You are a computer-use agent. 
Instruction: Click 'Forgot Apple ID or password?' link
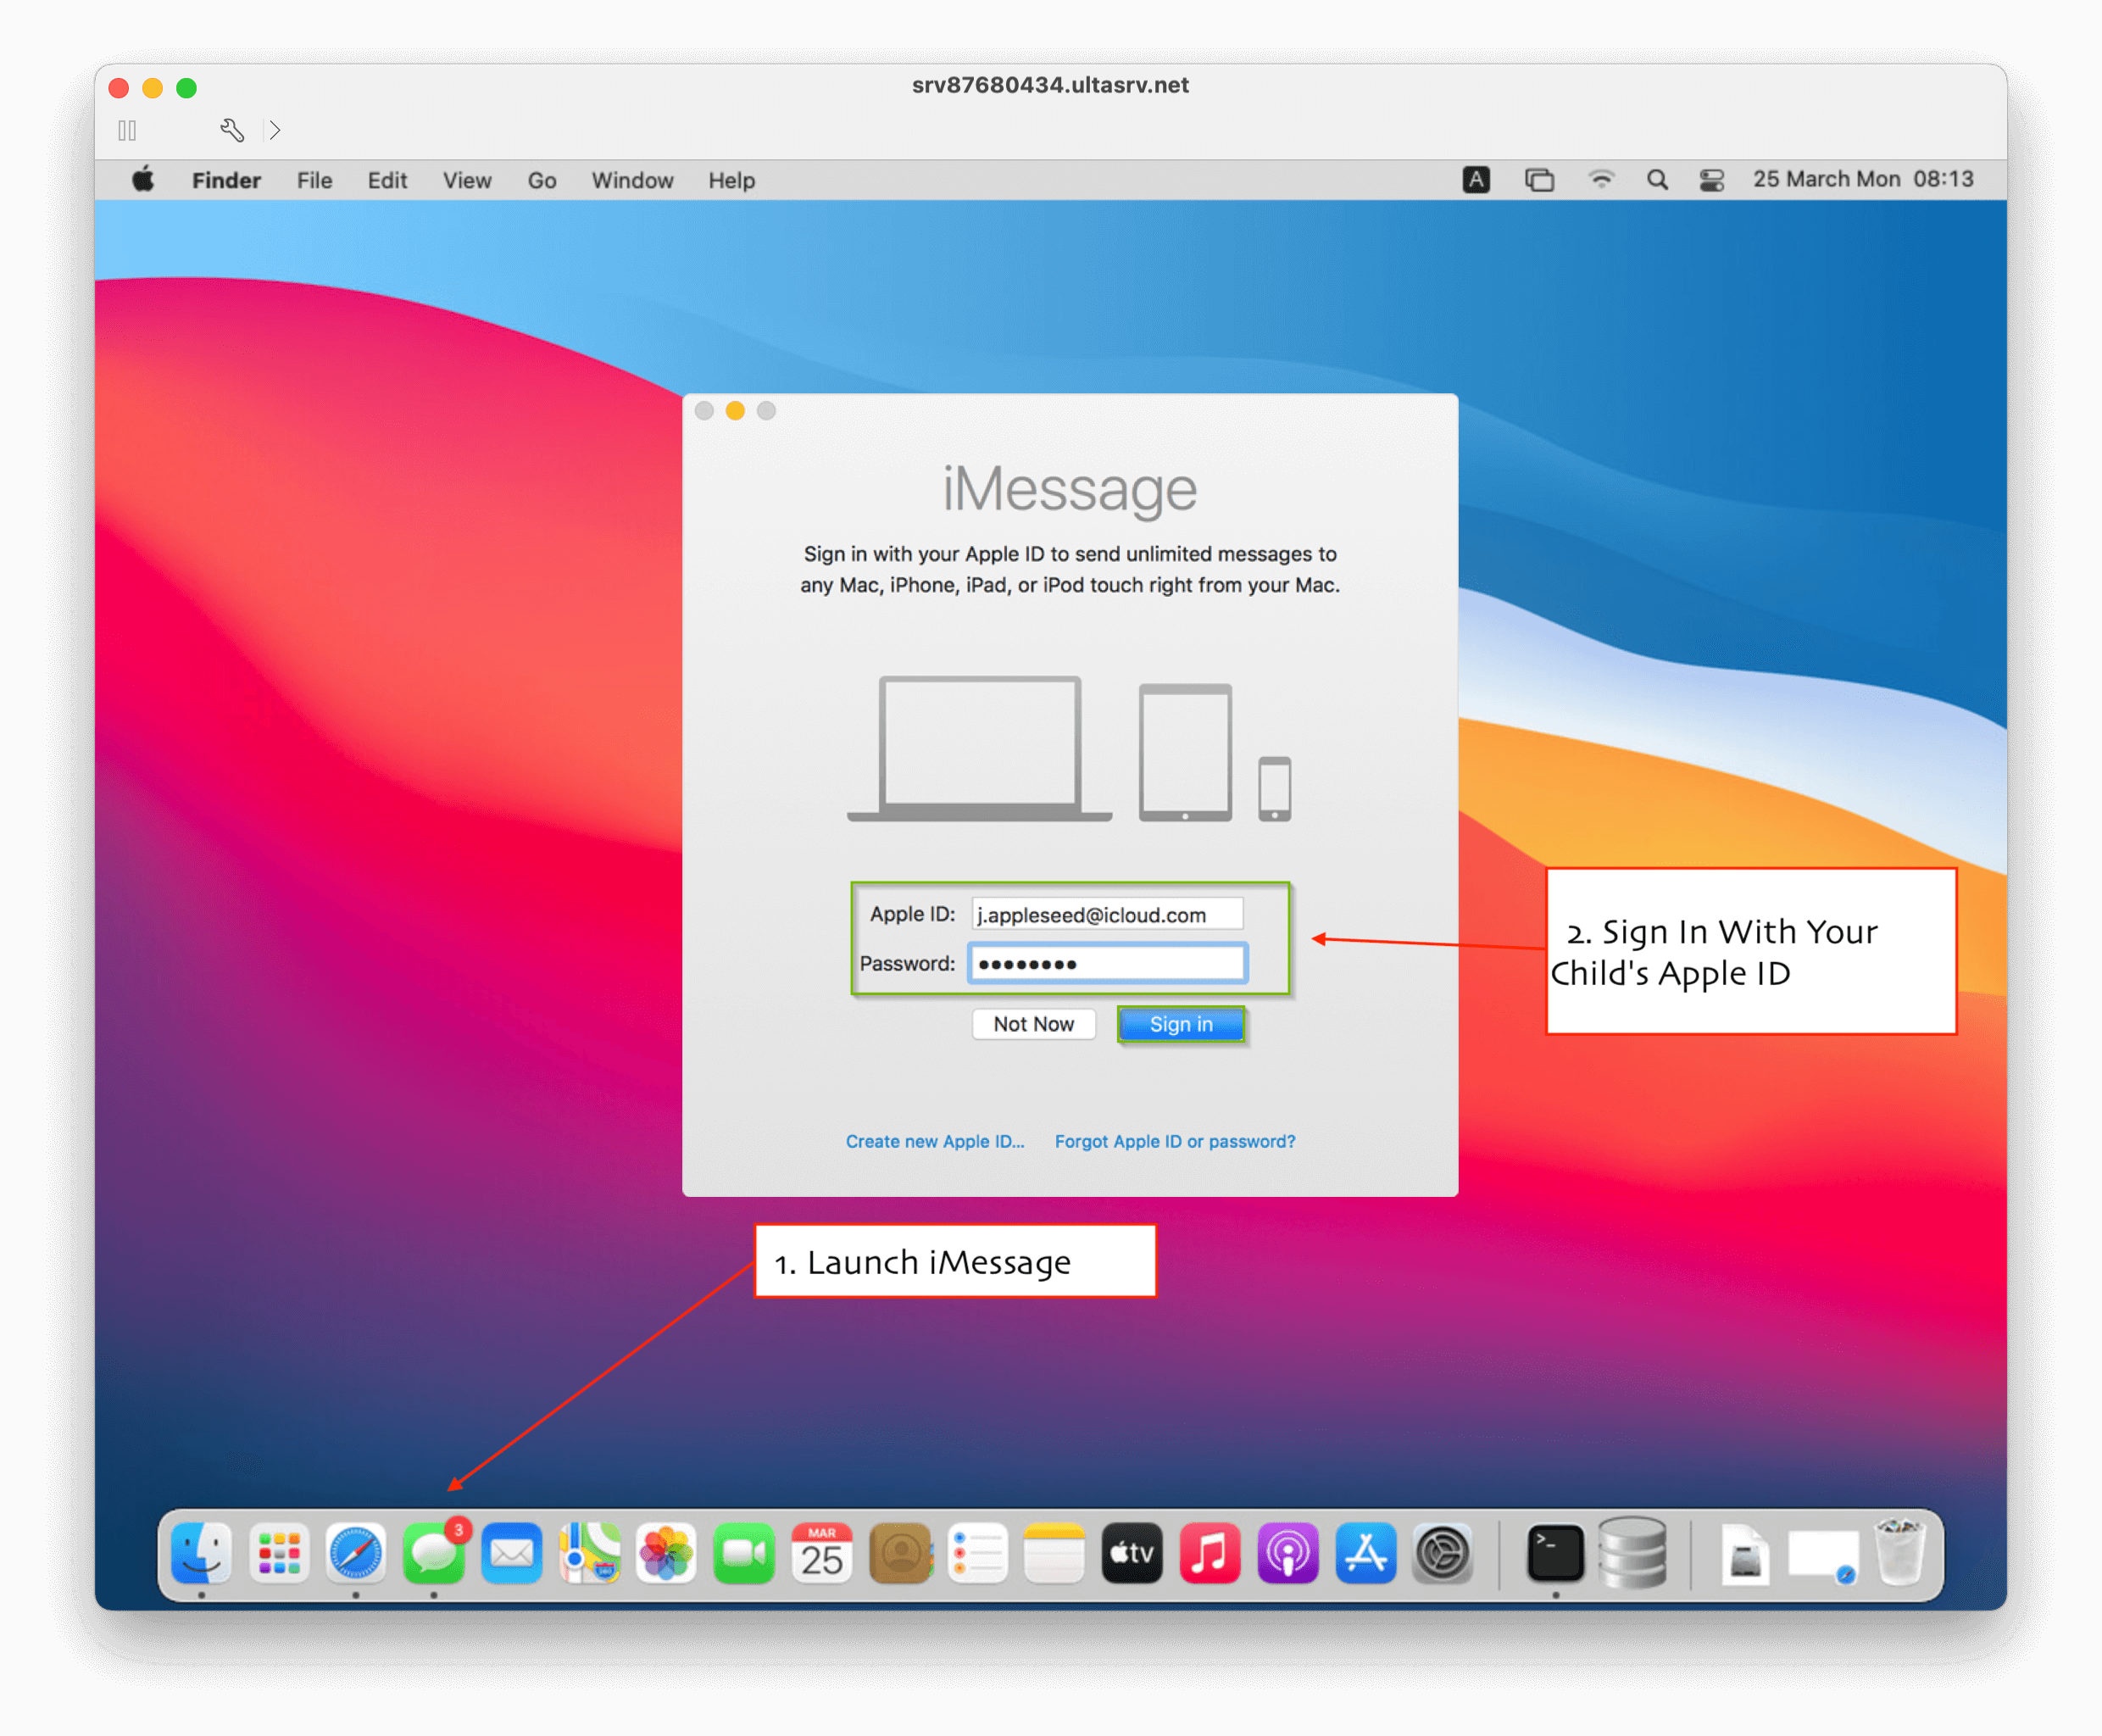click(1175, 1141)
